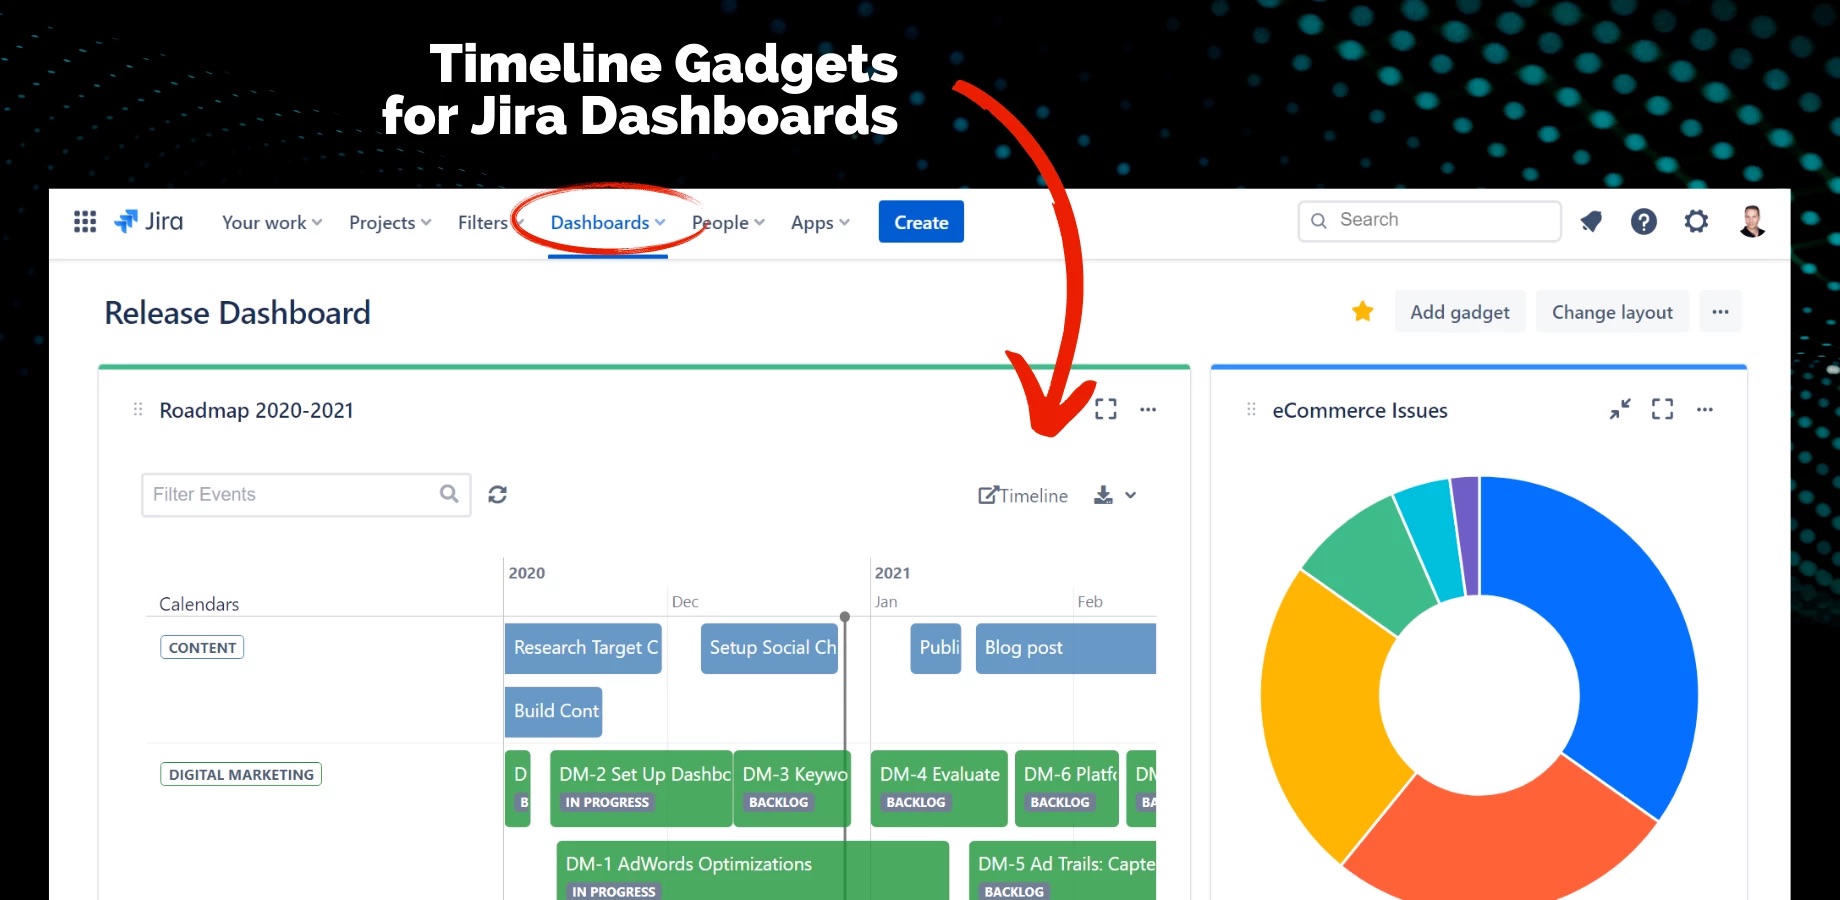Open the Help menu icon
This screenshot has height=900, width=1840.
[1644, 221]
